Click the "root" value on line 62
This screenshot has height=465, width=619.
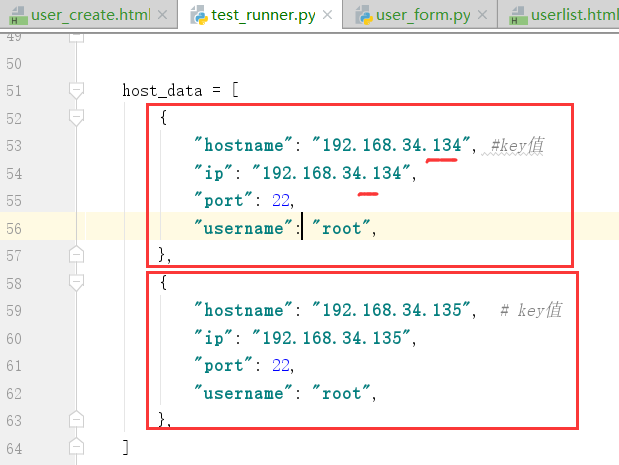click(341, 393)
